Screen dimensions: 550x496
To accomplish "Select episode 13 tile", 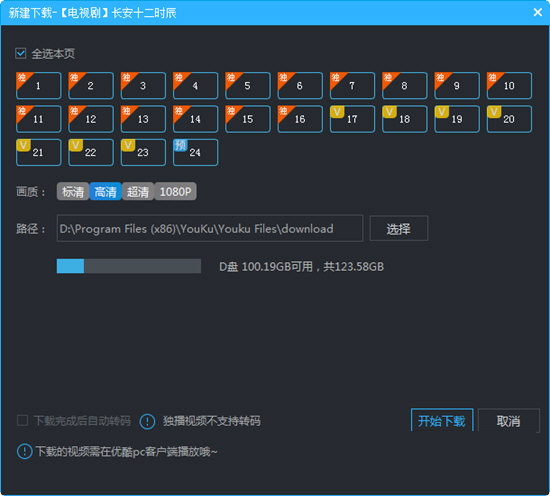I will click(x=143, y=119).
